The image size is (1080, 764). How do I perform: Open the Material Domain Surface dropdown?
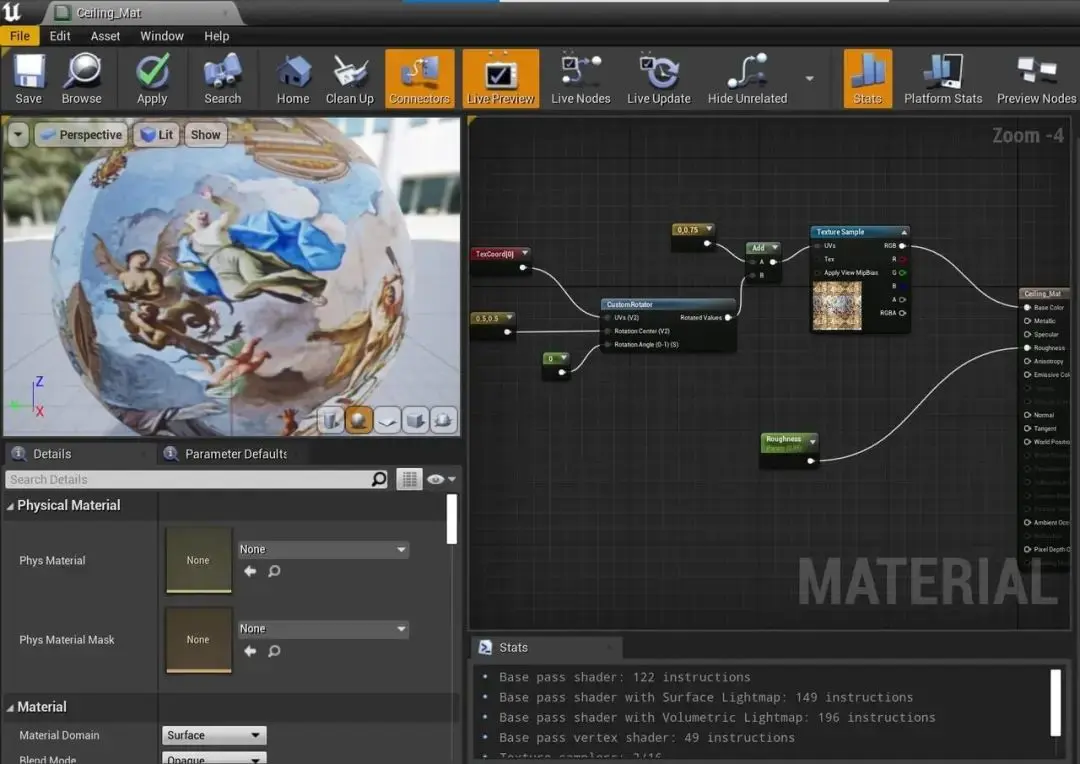[214, 735]
